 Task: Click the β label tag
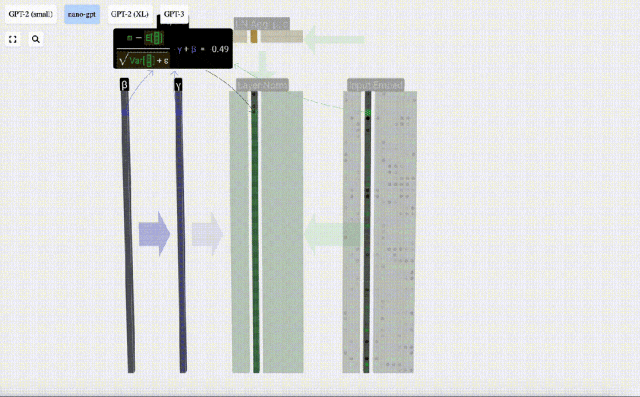[124, 85]
